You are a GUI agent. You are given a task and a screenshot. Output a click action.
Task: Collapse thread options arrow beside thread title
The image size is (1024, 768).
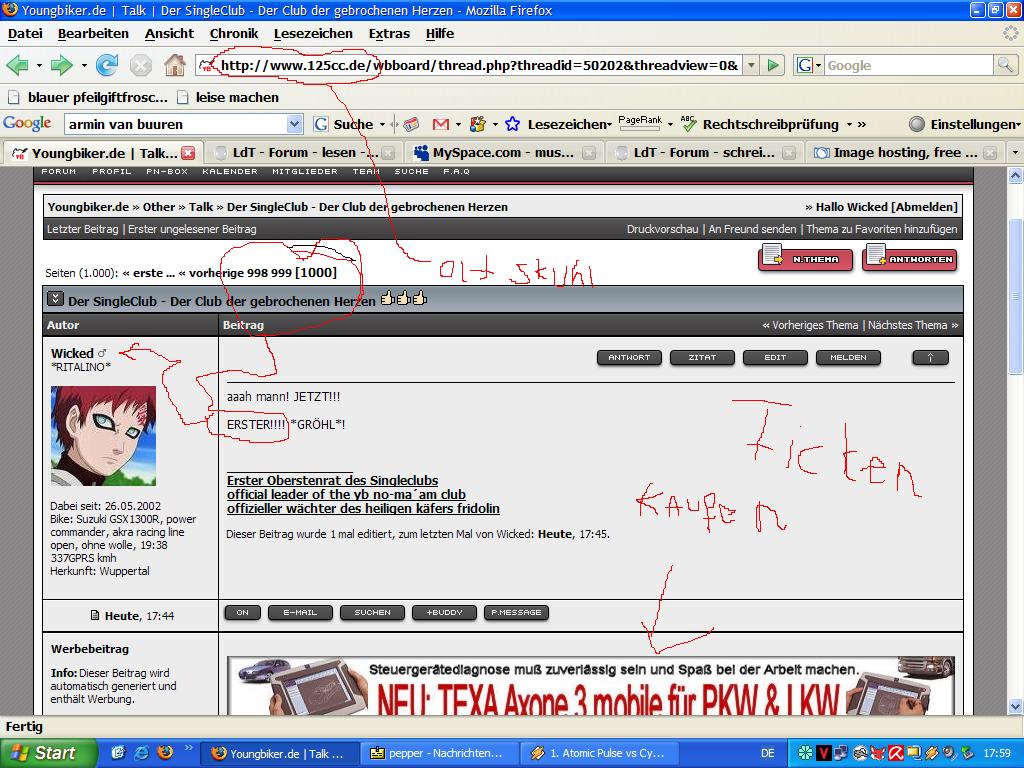pyautogui.click(x=56, y=299)
